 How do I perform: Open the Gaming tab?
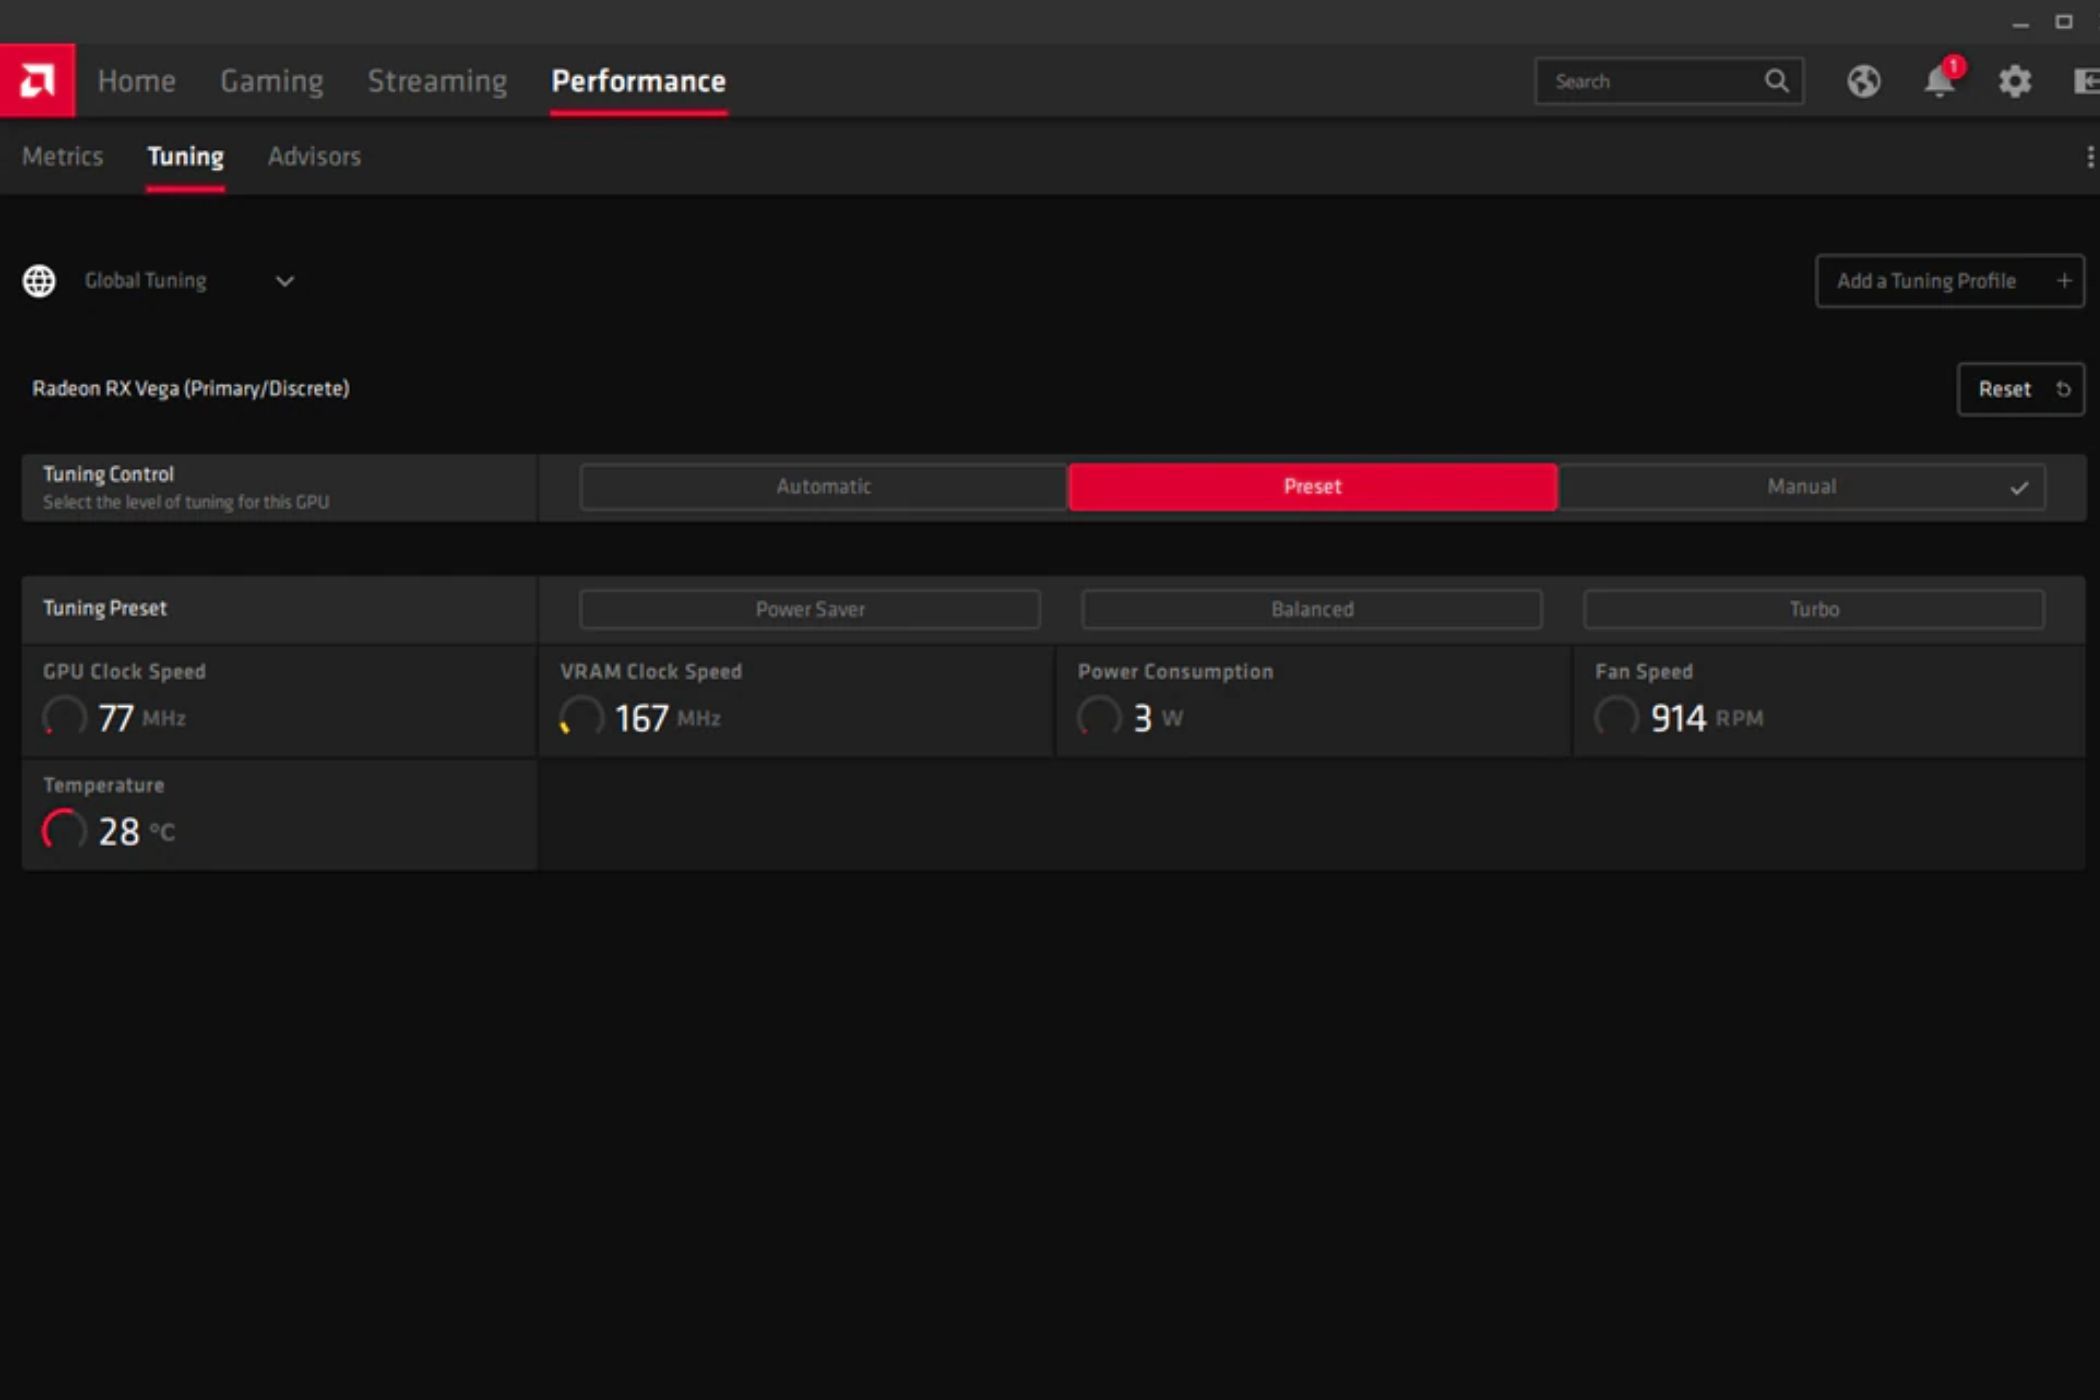[272, 81]
